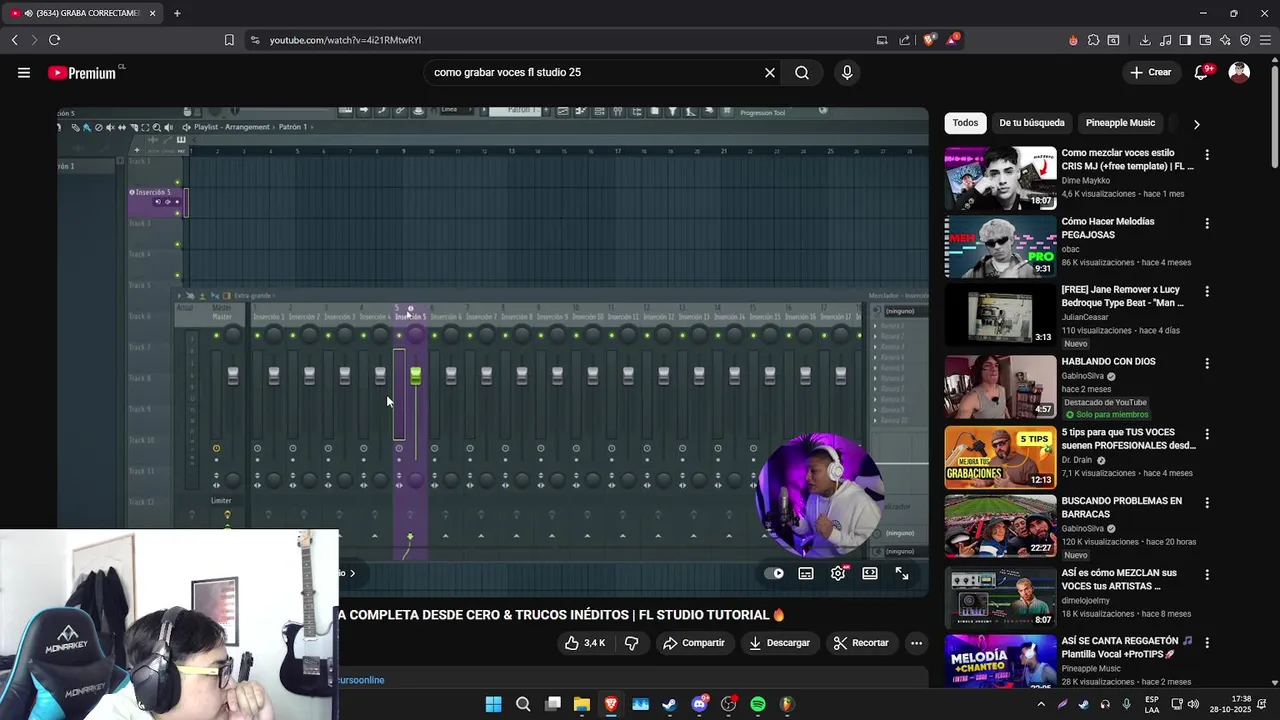Click the Crear button
The height and width of the screenshot is (720, 1280).
coord(1150,72)
